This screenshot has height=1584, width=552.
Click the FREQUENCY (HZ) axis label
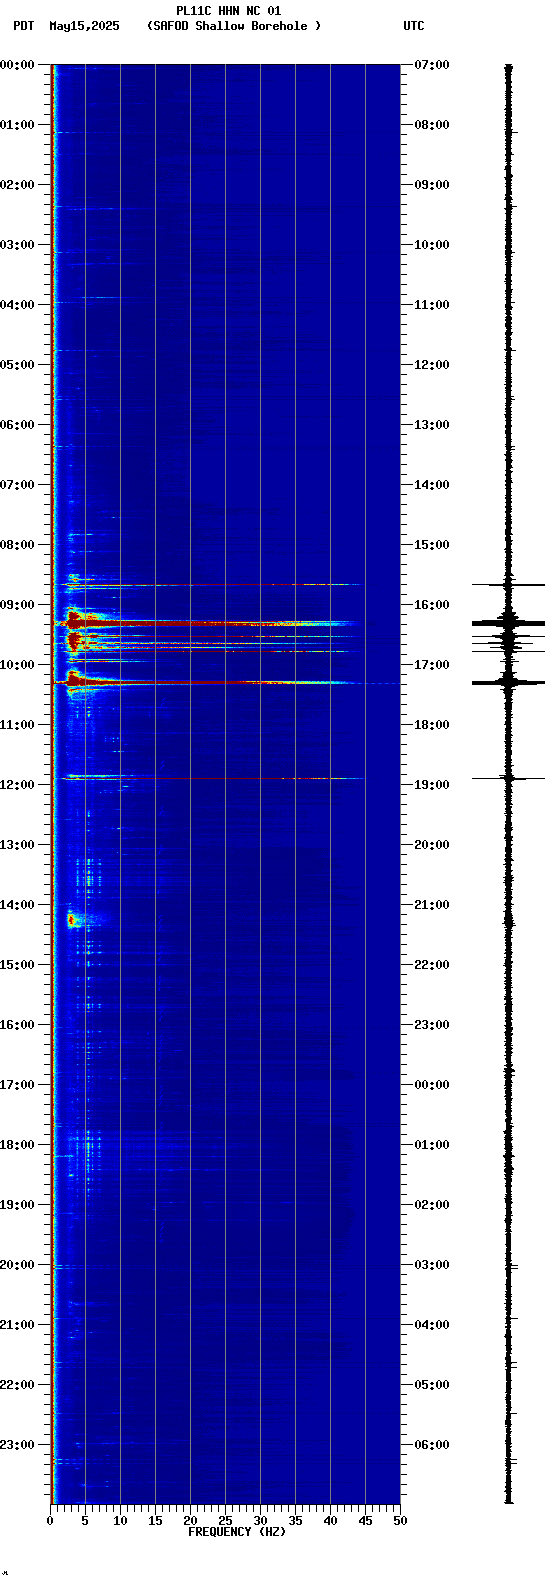[237, 1532]
